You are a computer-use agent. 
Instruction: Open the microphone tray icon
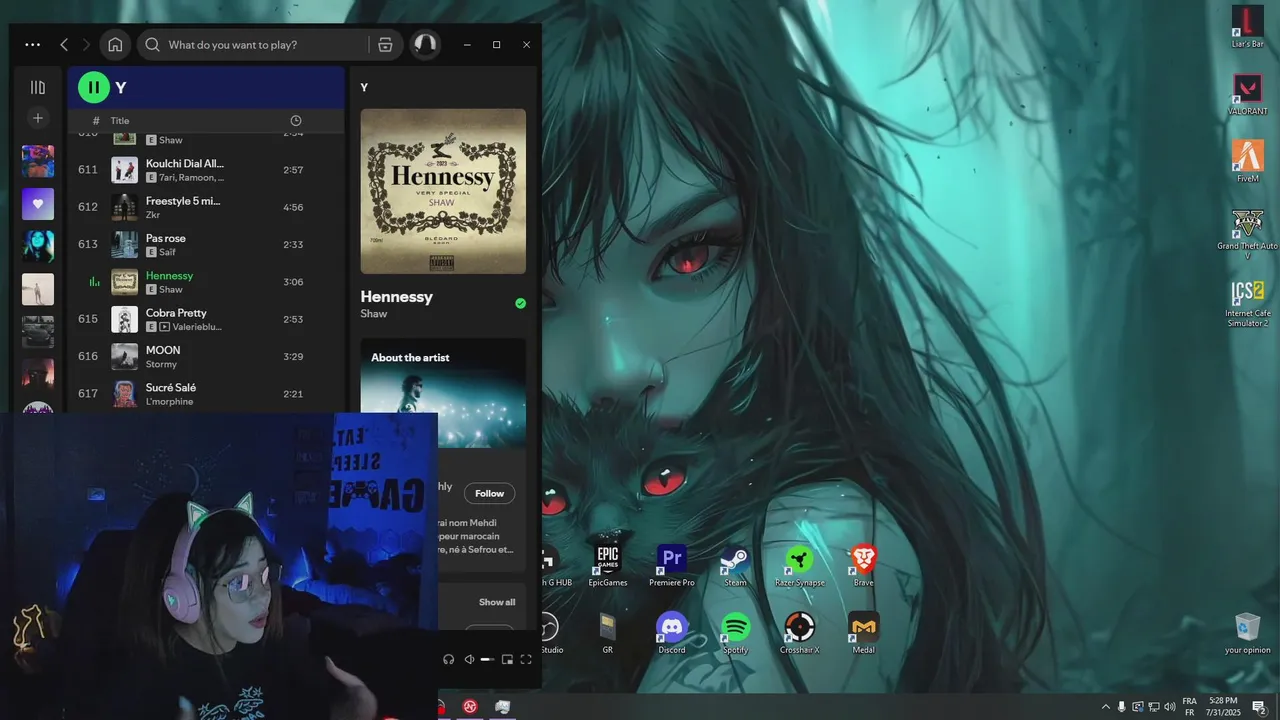tap(1121, 707)
